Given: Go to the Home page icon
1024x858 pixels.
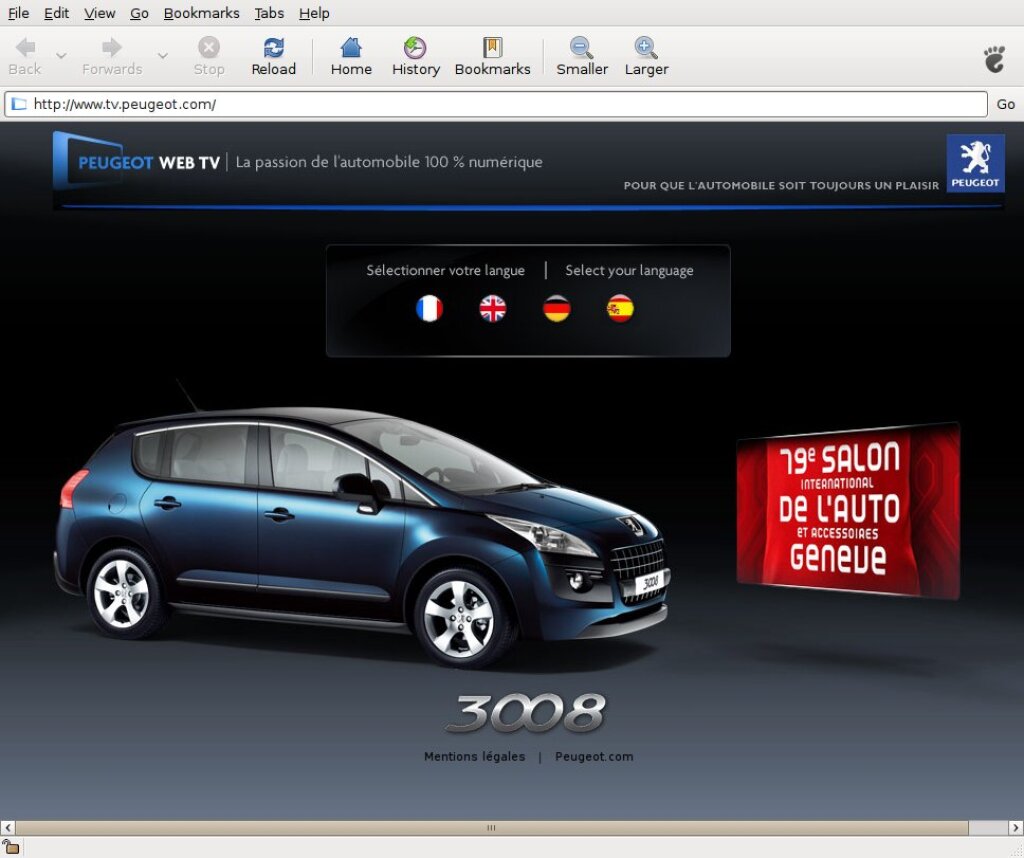Looking at the screenshot, I should (x=351, y=48).
